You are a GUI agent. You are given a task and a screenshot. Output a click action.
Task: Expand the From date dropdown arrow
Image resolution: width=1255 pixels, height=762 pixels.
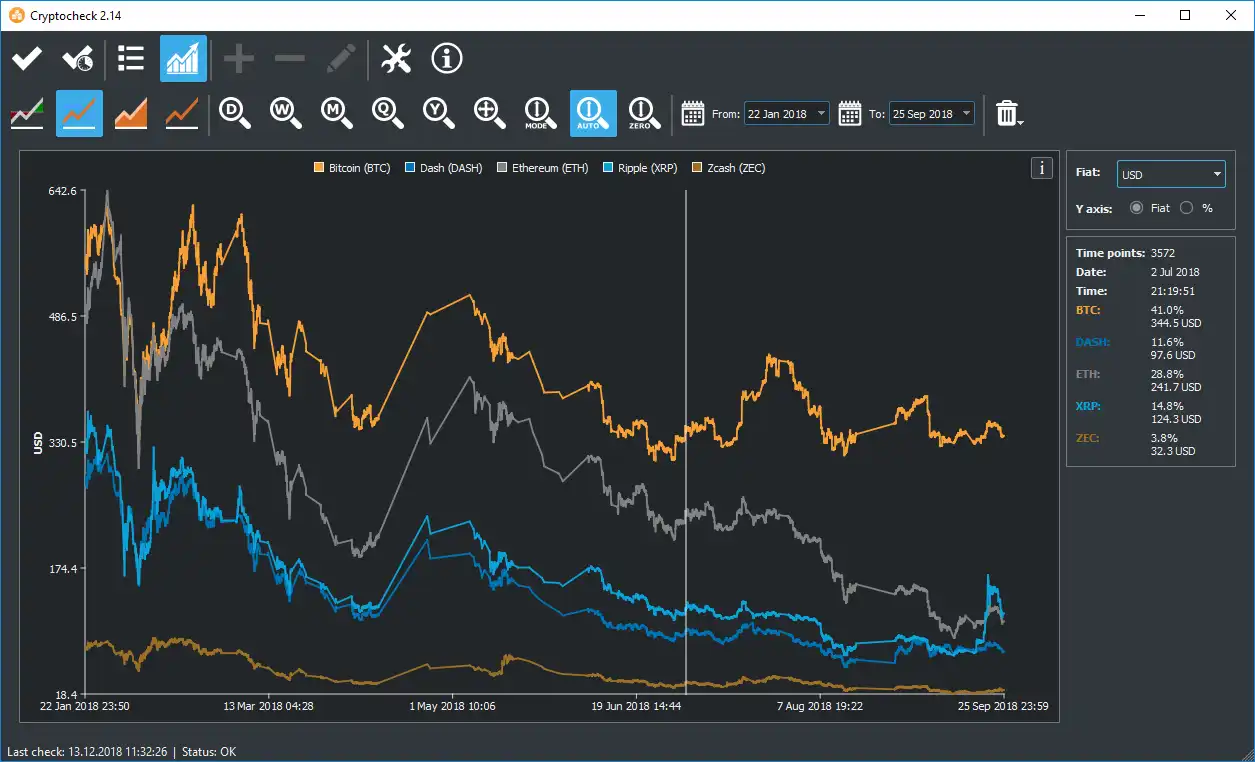pos(820,113)
